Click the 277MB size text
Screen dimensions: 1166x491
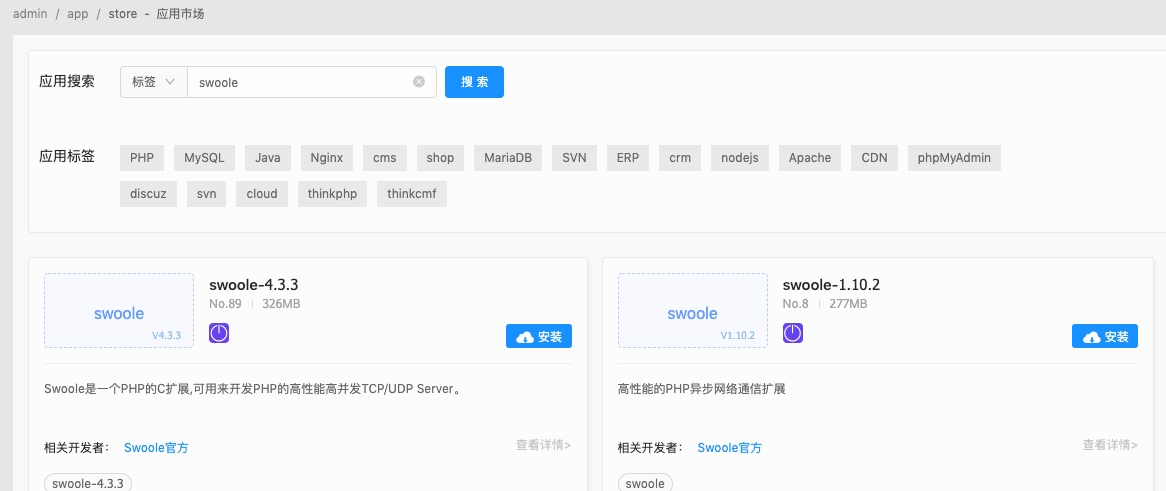(x=848, y=304)
